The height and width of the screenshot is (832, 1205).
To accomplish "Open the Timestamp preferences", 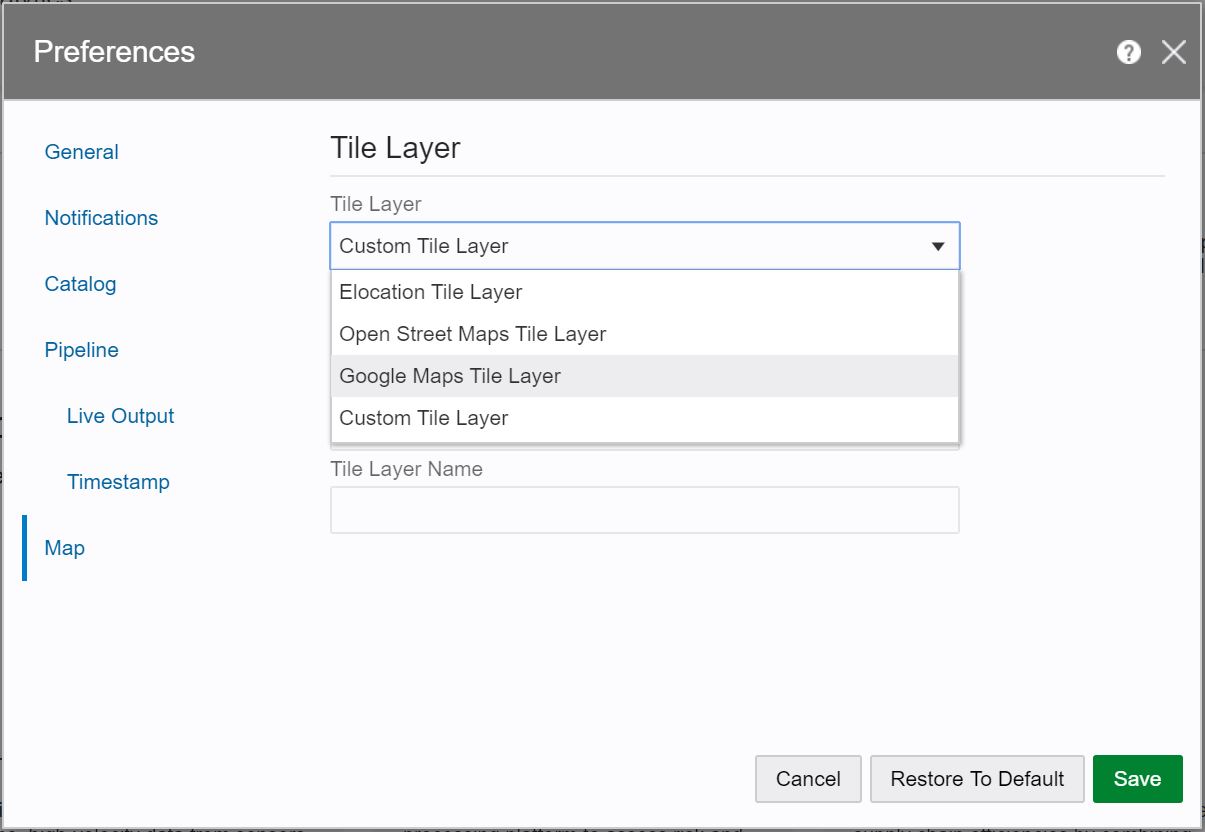I will click(116, 482).
